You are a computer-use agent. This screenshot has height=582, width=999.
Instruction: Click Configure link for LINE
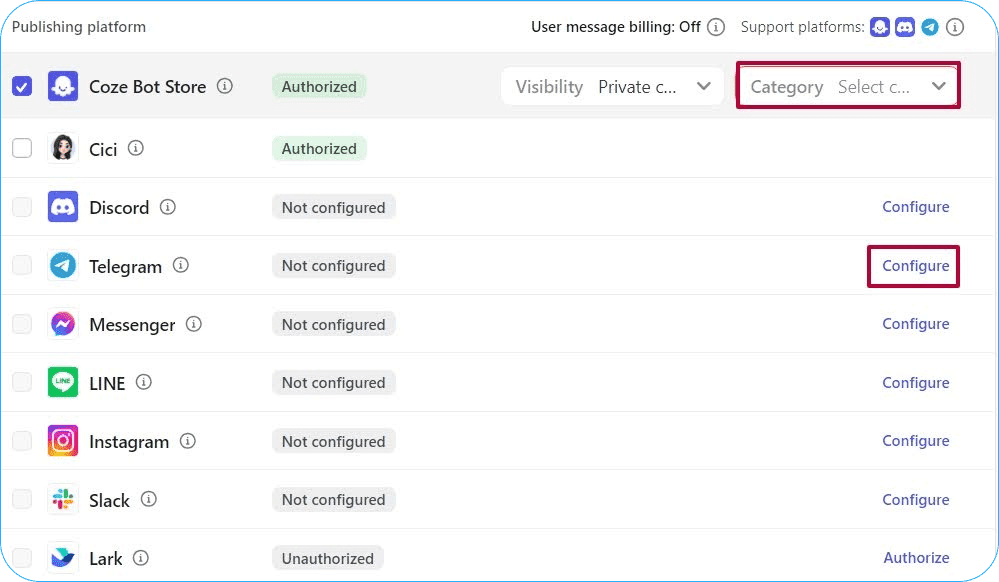pos(916,382)
